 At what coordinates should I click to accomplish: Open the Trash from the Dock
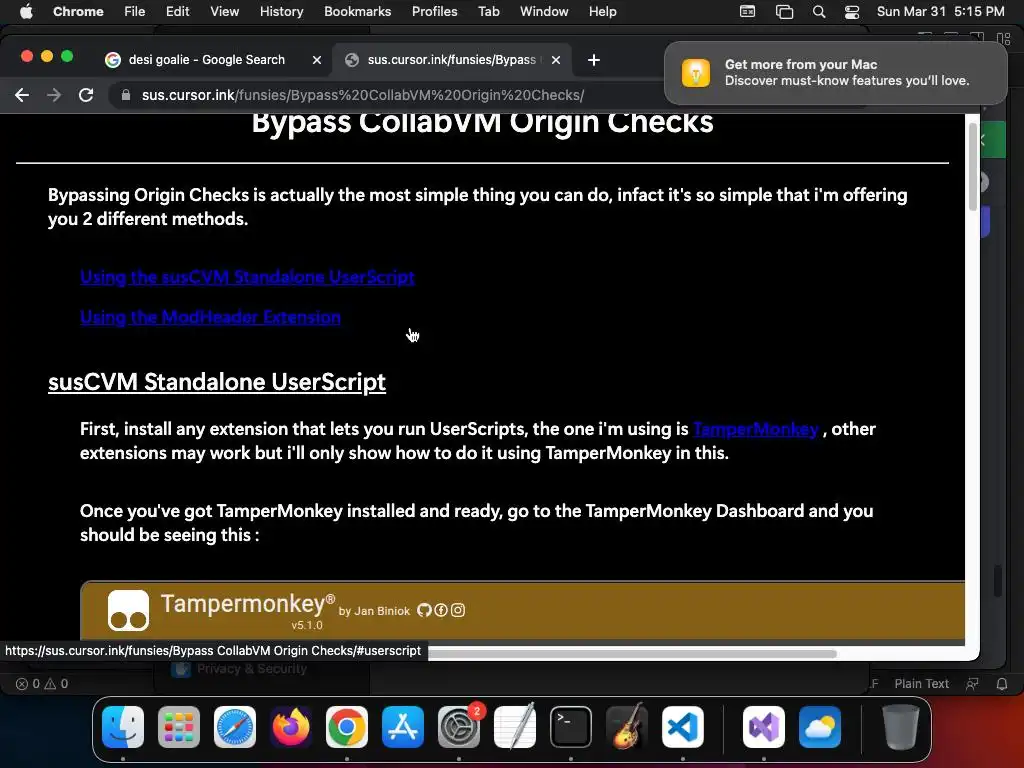click(x=901, y=727)
